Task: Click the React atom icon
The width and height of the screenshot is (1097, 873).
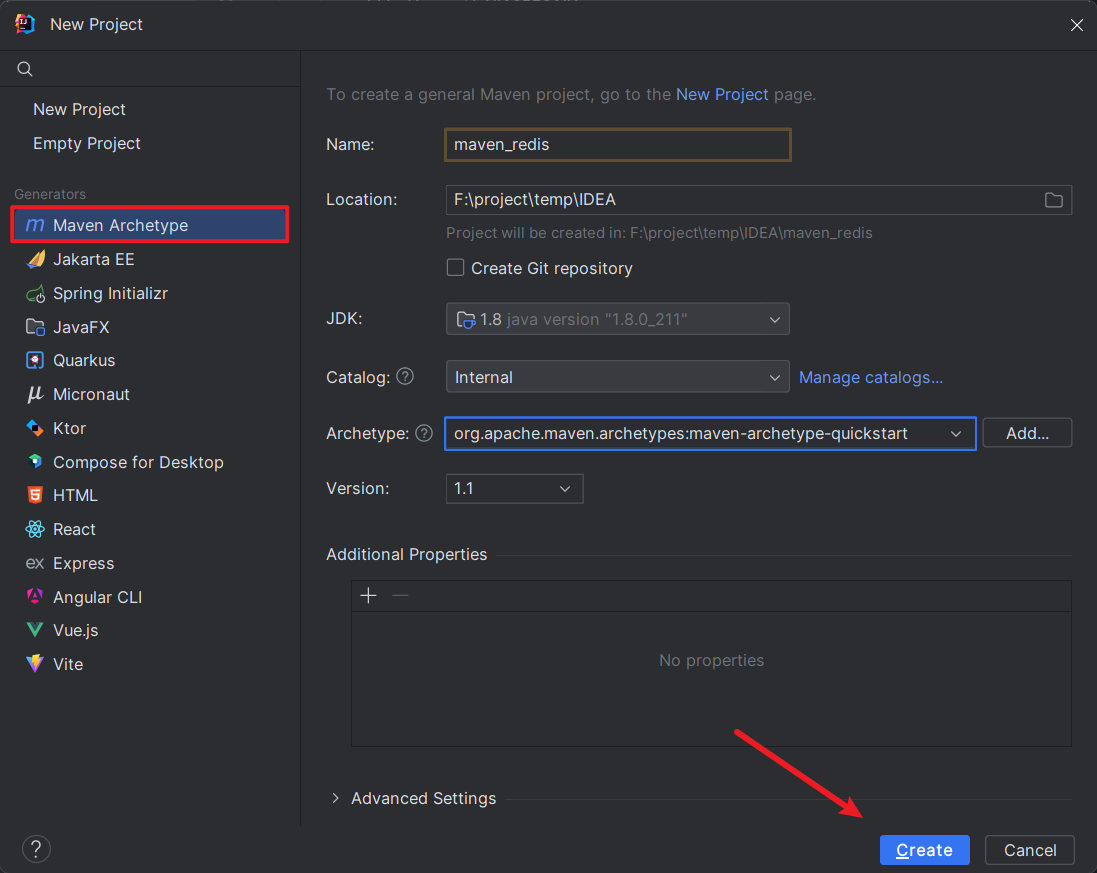Action: pos(34,529)
